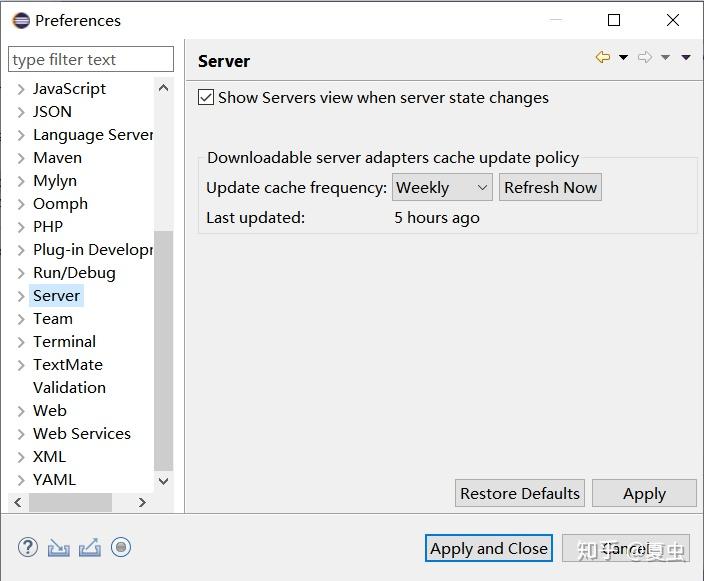
Task: Click into the type filter text field
Action: tap(91, 59)
